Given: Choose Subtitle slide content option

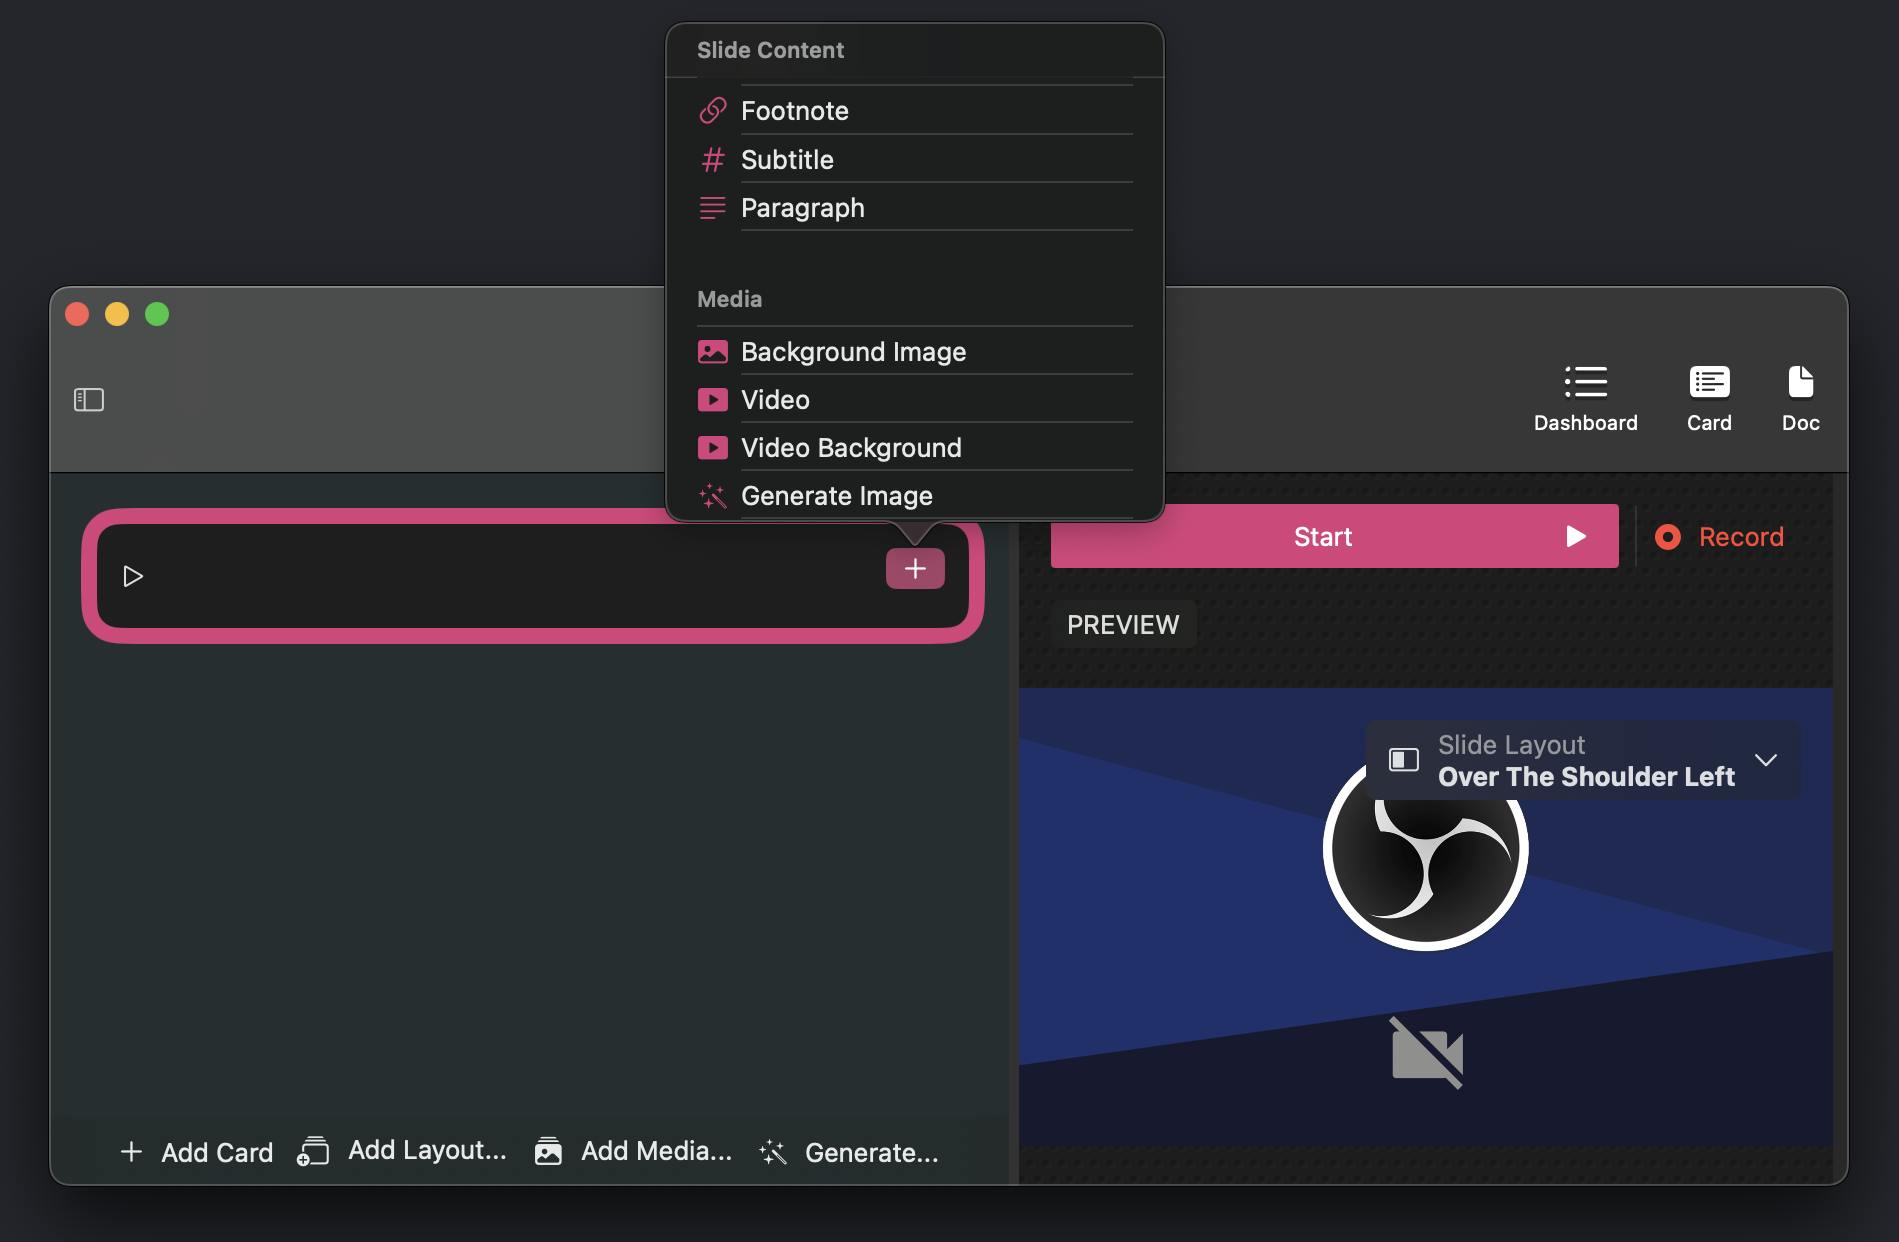Looking at the screenshot, I should 914,159.
